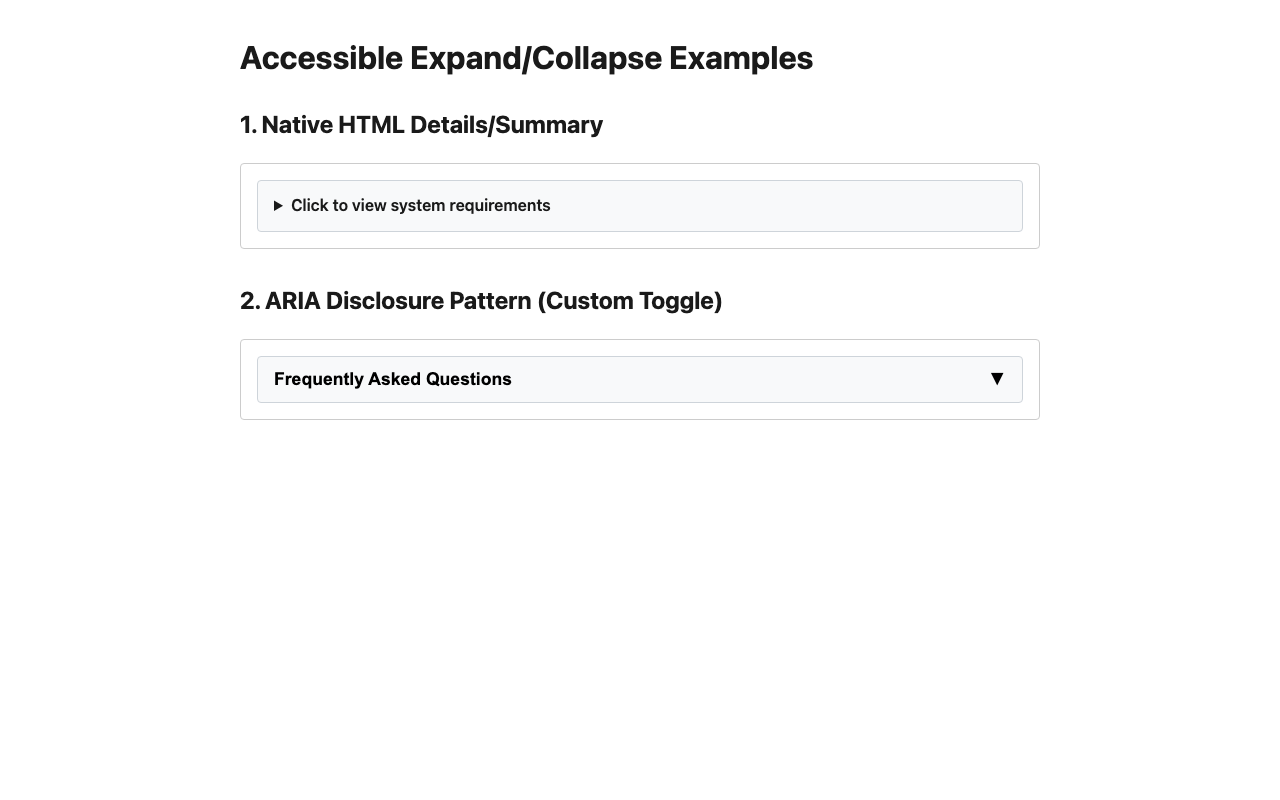Expand the Frequently Asked Questions disclosure
Viewport: 1280px width, 800px height.
click(x=640, y=379)
